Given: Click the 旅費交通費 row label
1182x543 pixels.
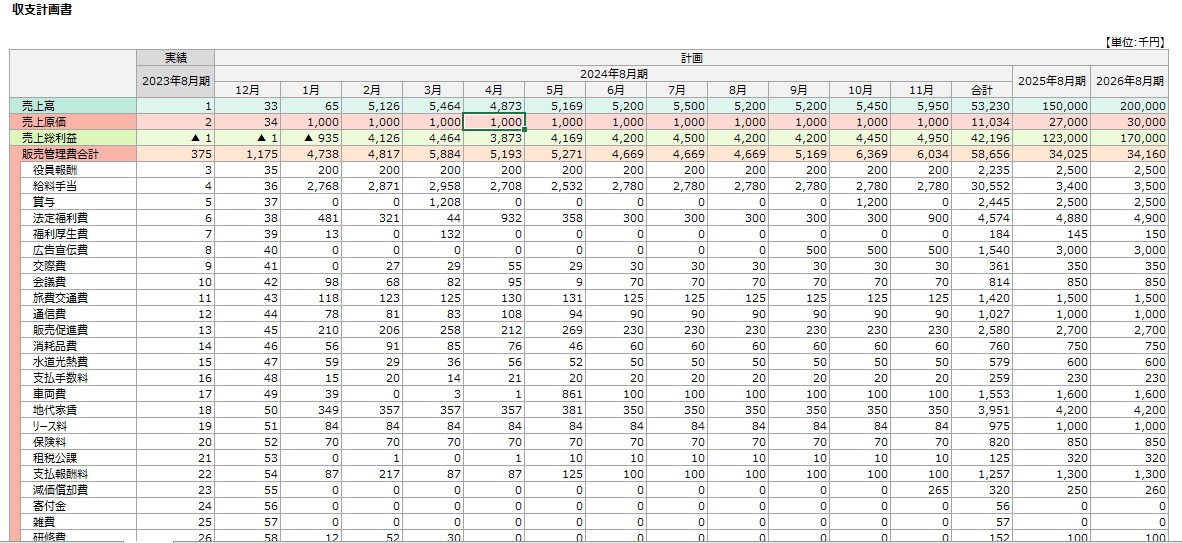Looking at the screenshot, I should pyautogui.click(x=78, y=298).
